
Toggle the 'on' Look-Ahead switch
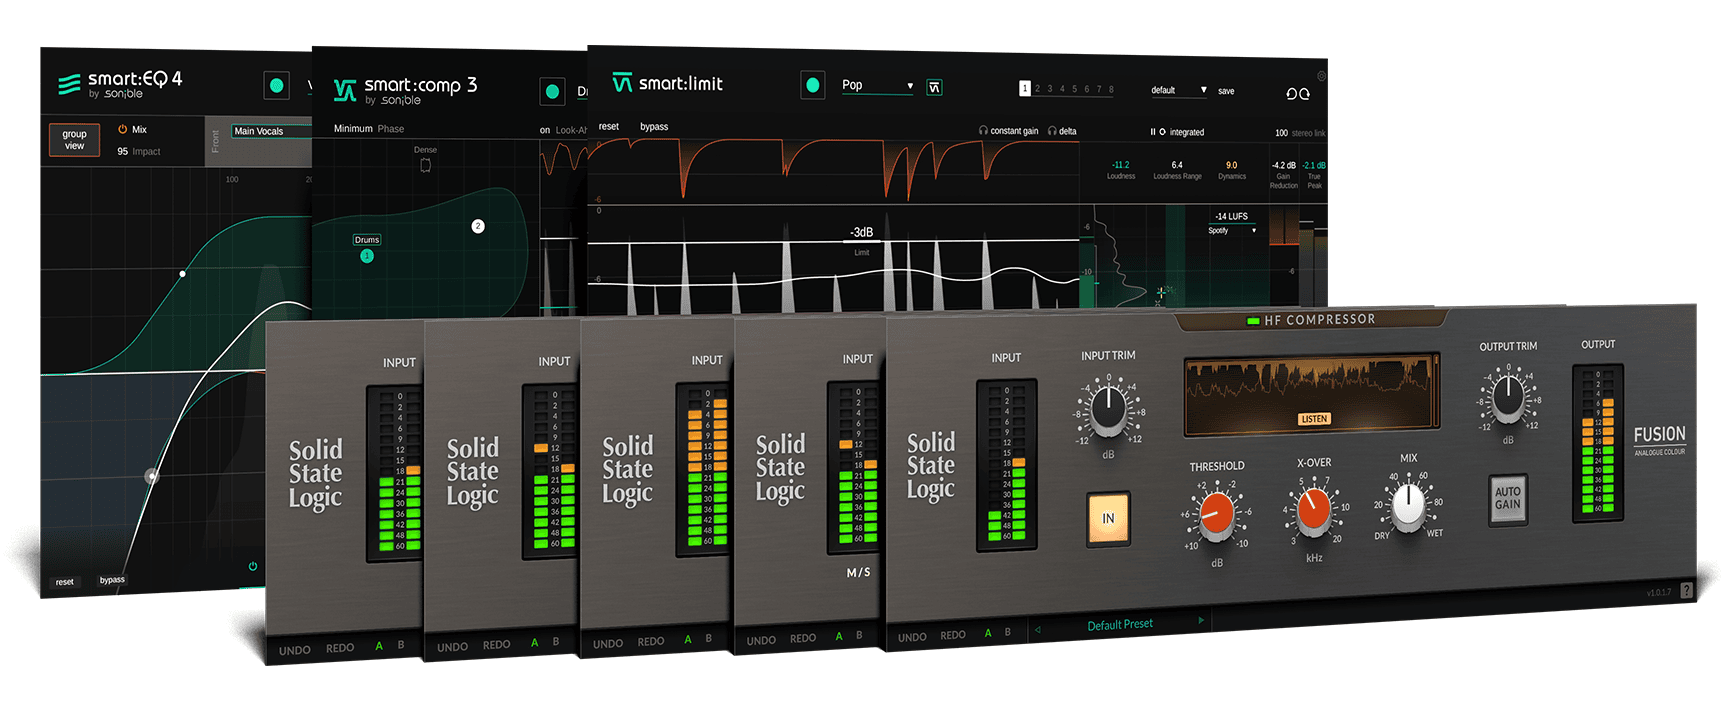[x=545, y=130]
